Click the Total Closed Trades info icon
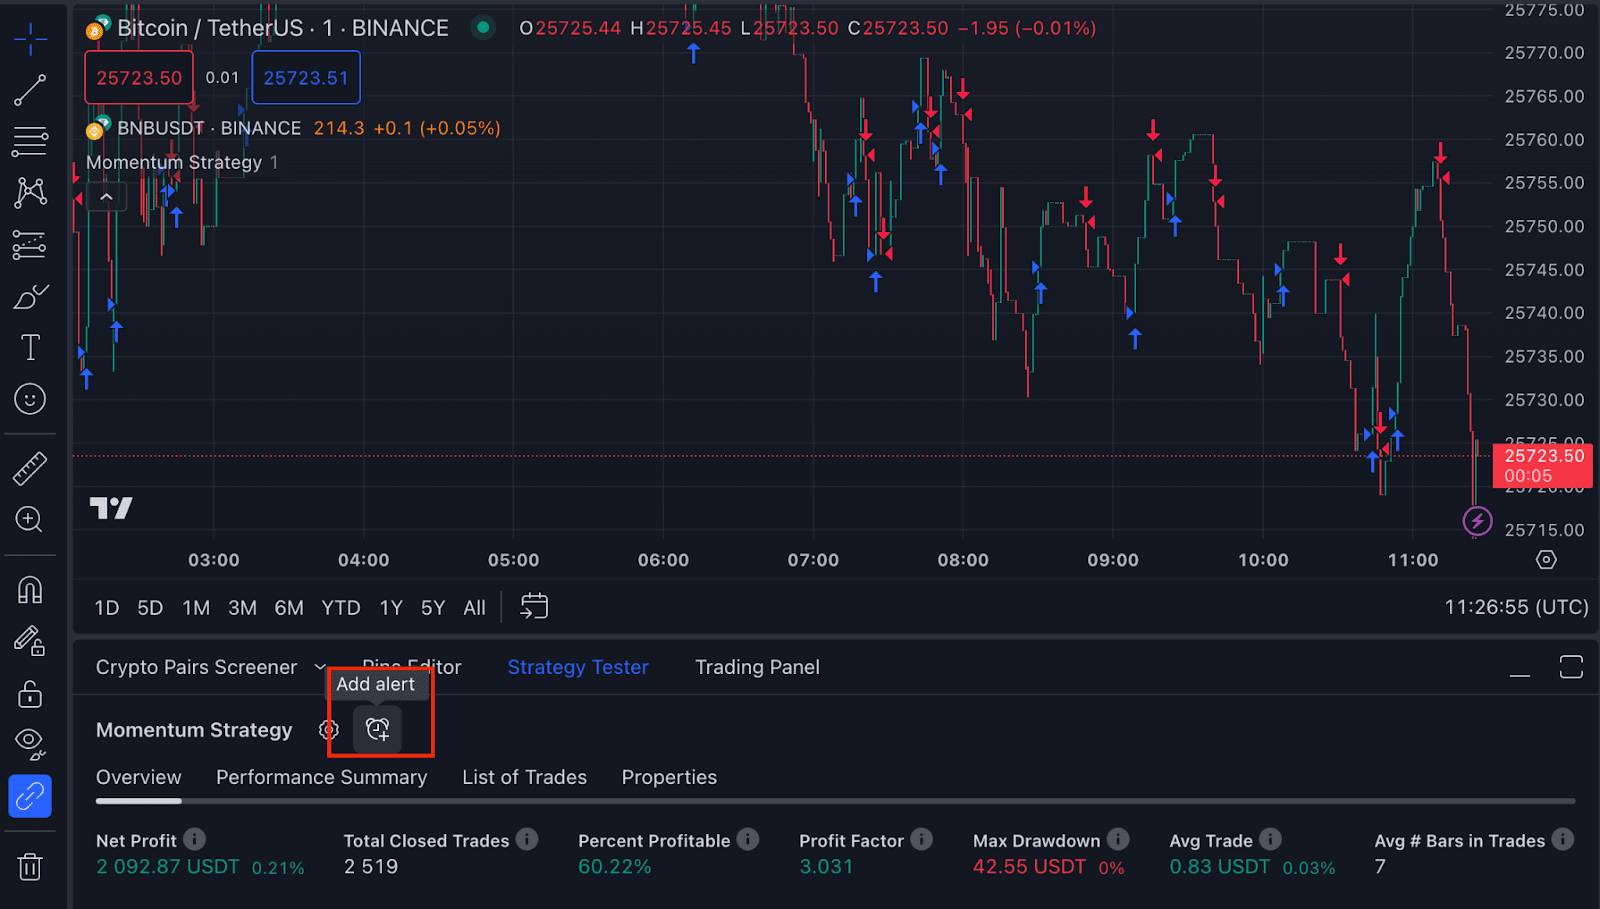 point(527,839)
